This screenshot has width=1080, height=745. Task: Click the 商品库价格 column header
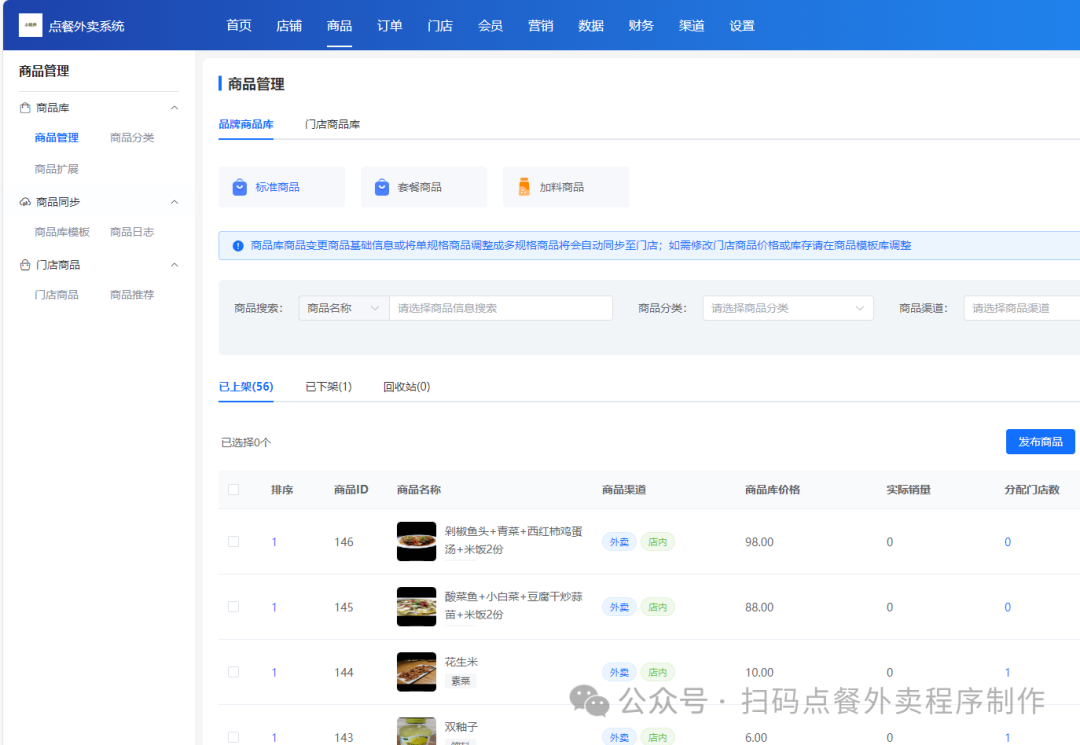pos(772,490)
